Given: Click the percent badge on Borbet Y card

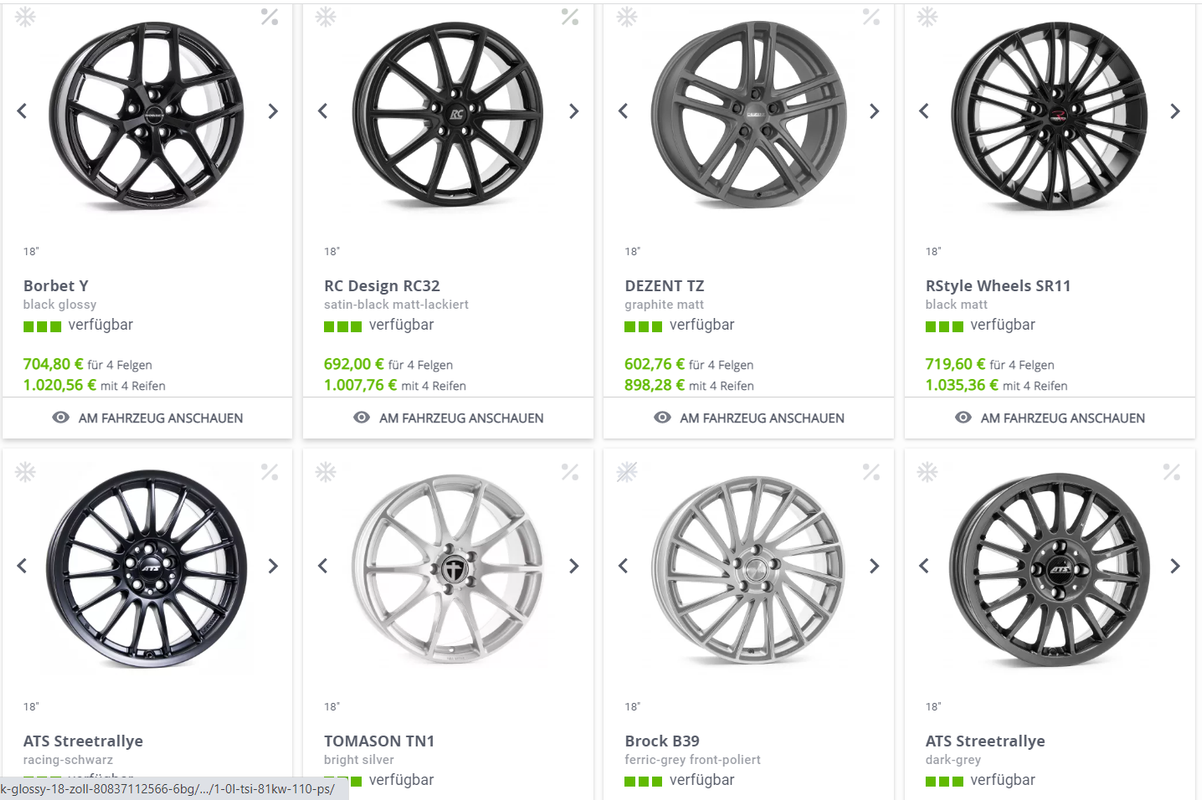Looking at the screenshot, I should click(x=269, y=16).
